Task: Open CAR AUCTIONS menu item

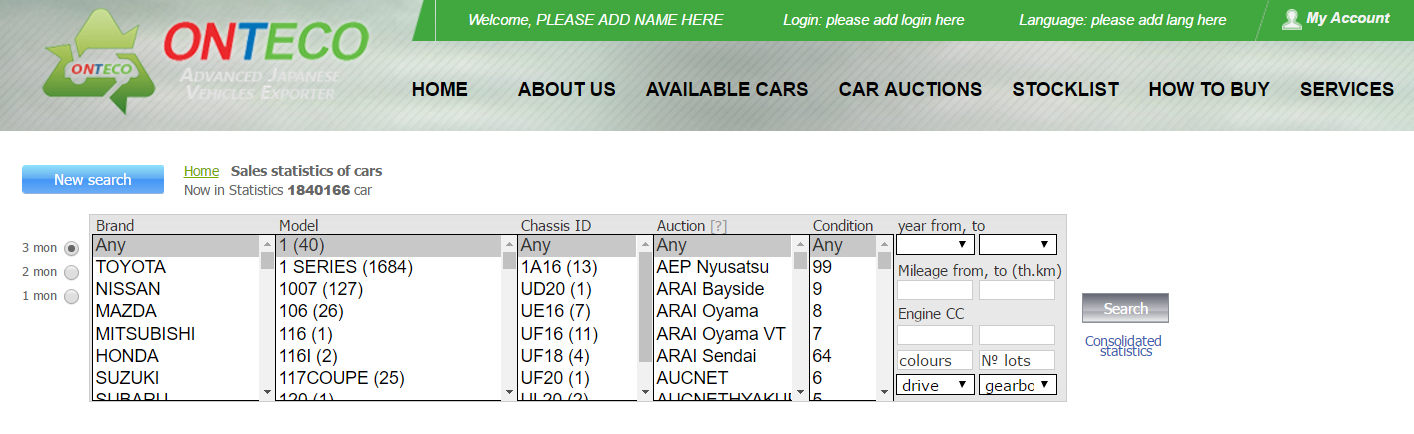Action: 910,89
